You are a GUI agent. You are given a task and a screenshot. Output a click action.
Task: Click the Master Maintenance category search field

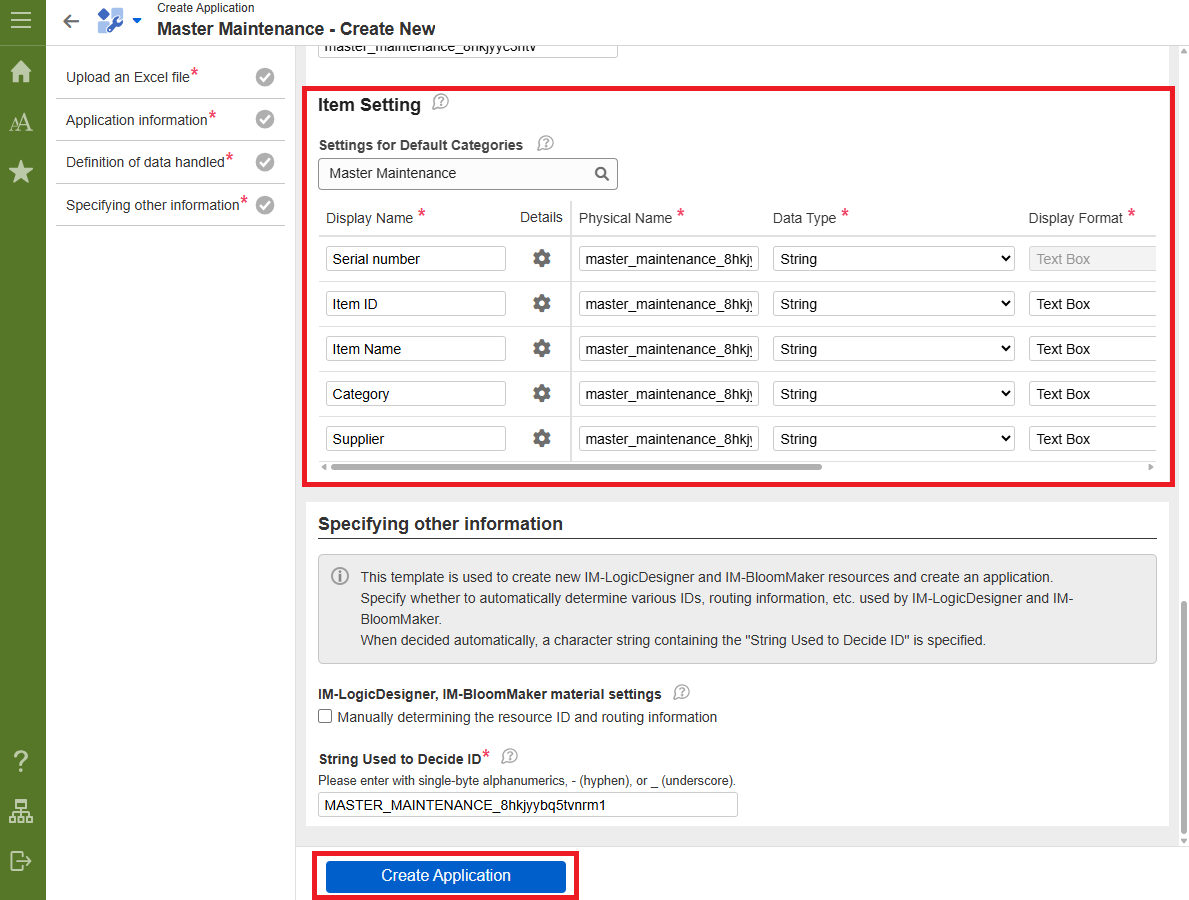tap(468, 174)
